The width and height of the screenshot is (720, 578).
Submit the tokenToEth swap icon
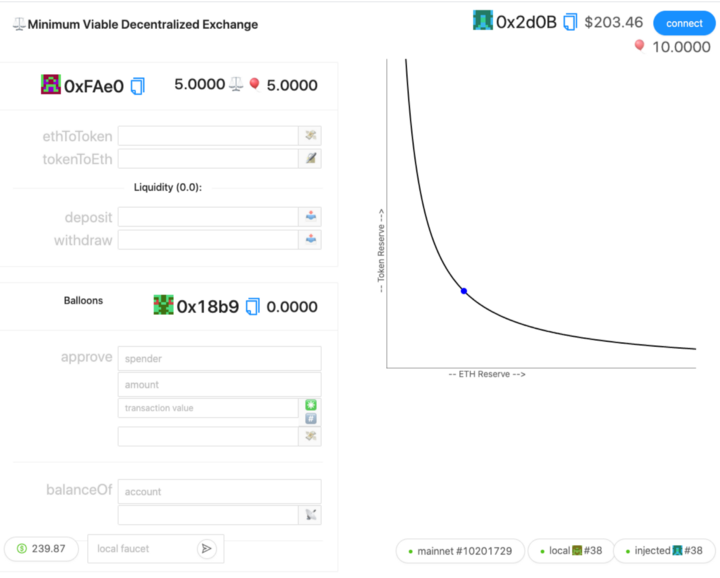(x=311, y=158)
